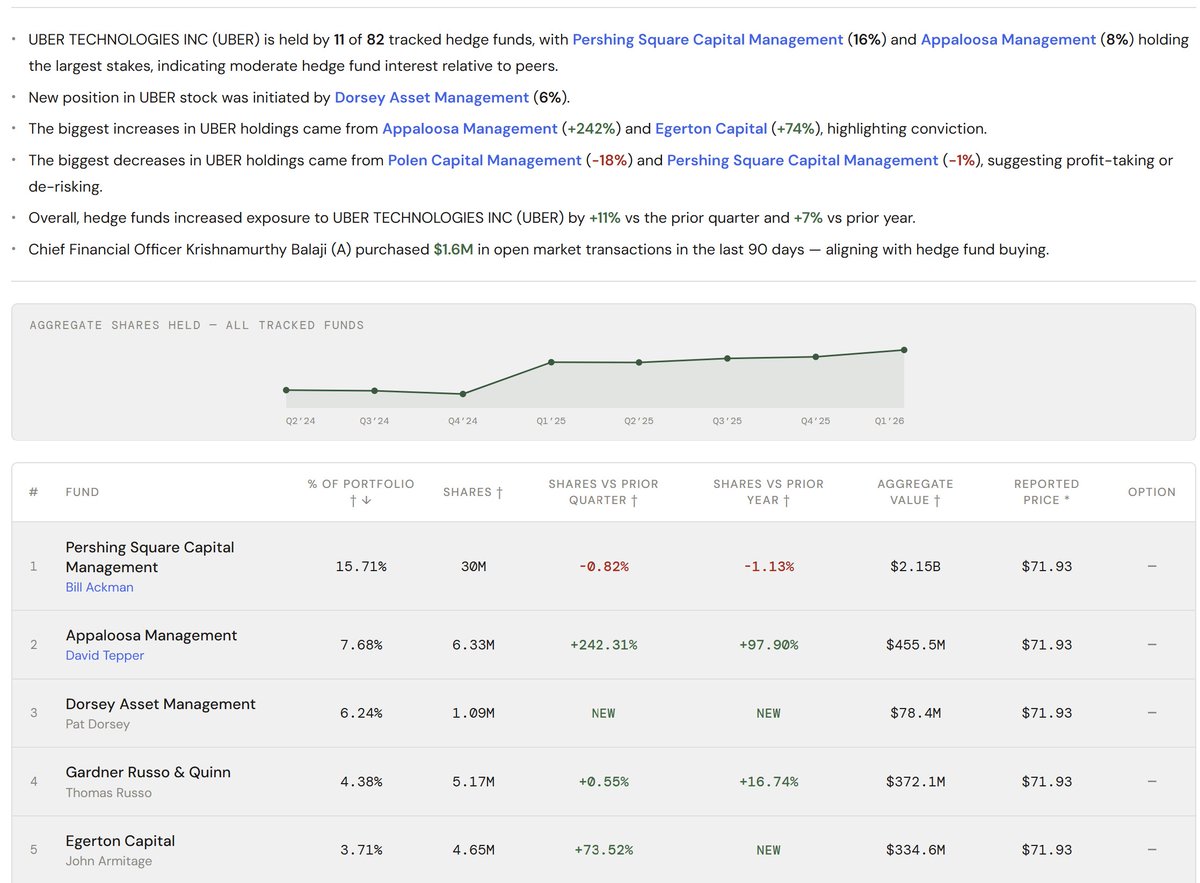
Task: Click Bill Ackman manager link
Action: pos(99,588)
